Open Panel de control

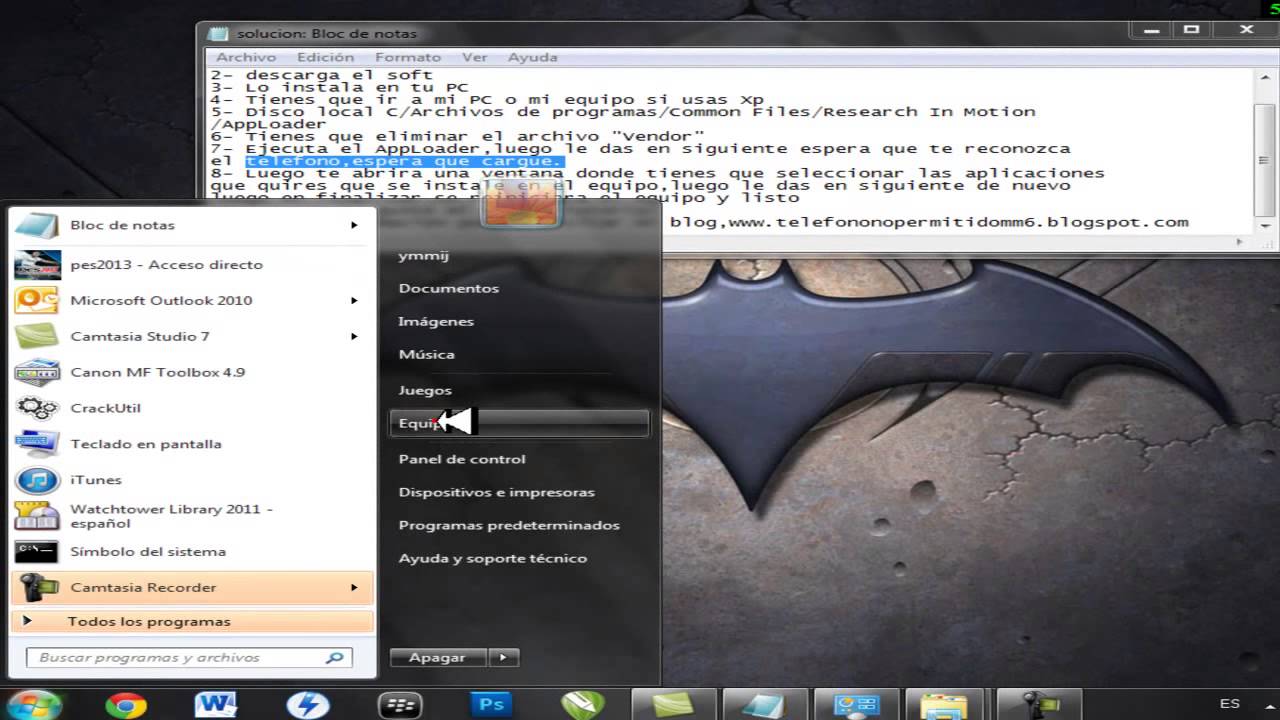point(462,459)
